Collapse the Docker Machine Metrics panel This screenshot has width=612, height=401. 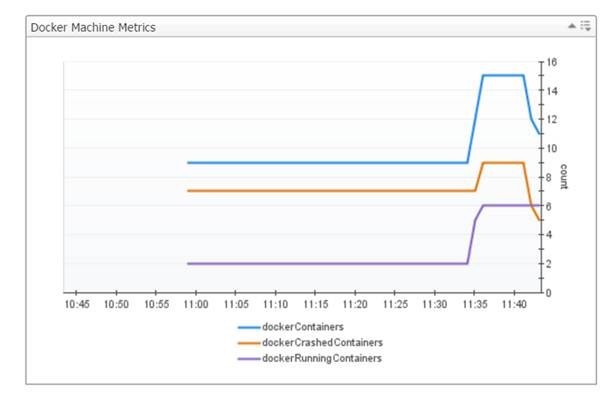point(572,26)
